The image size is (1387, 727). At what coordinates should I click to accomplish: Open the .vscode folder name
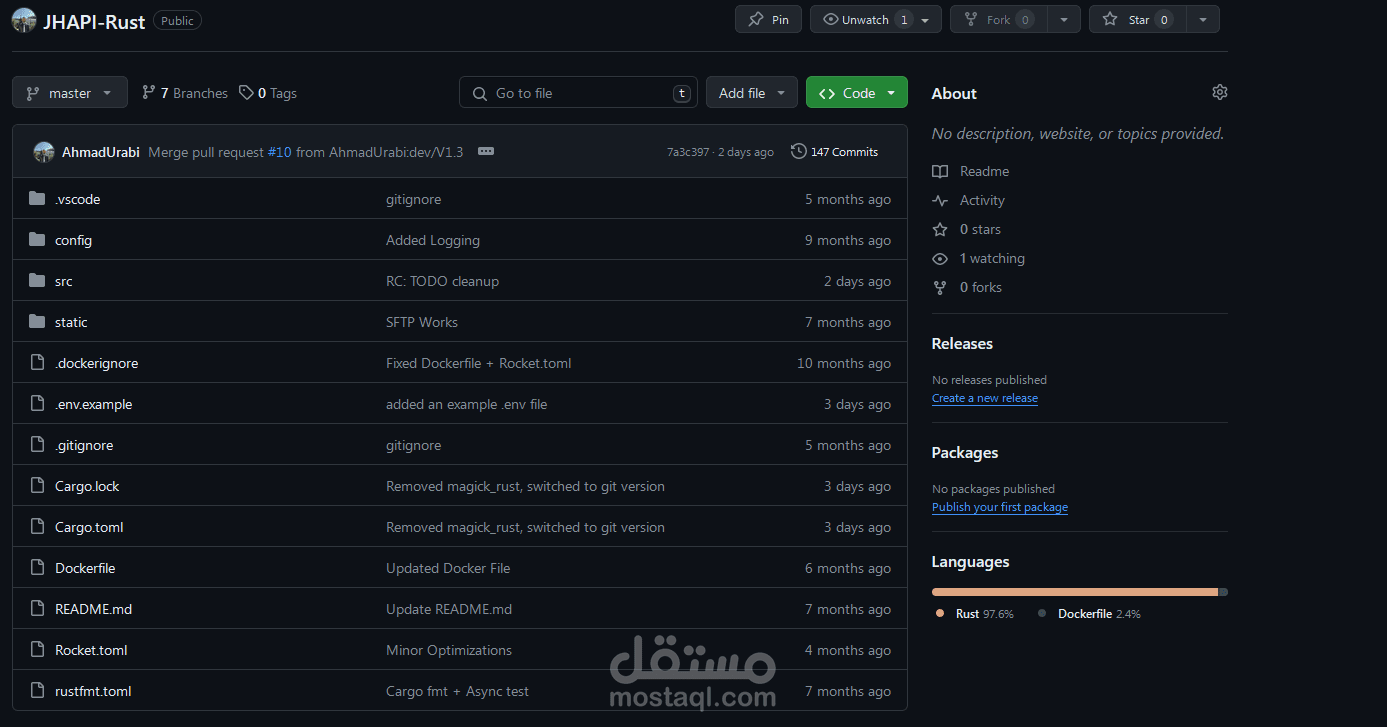click(x=78, y=199)
